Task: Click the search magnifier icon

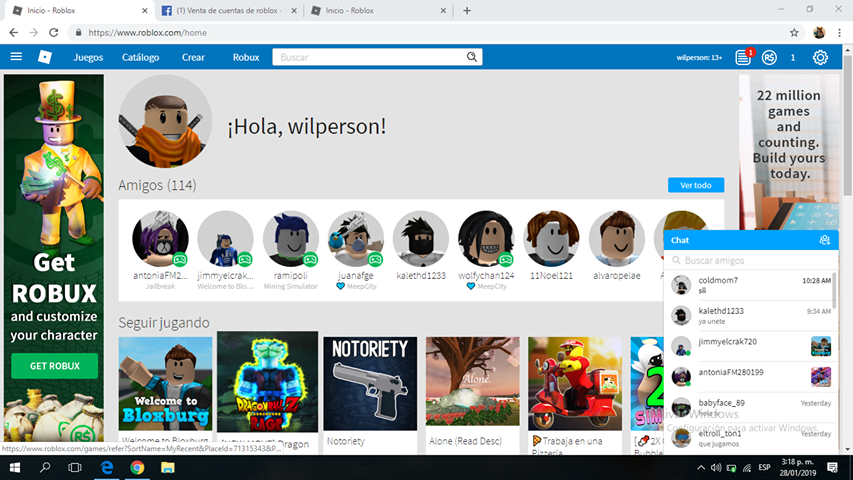Action: click(x=472, y=57)
